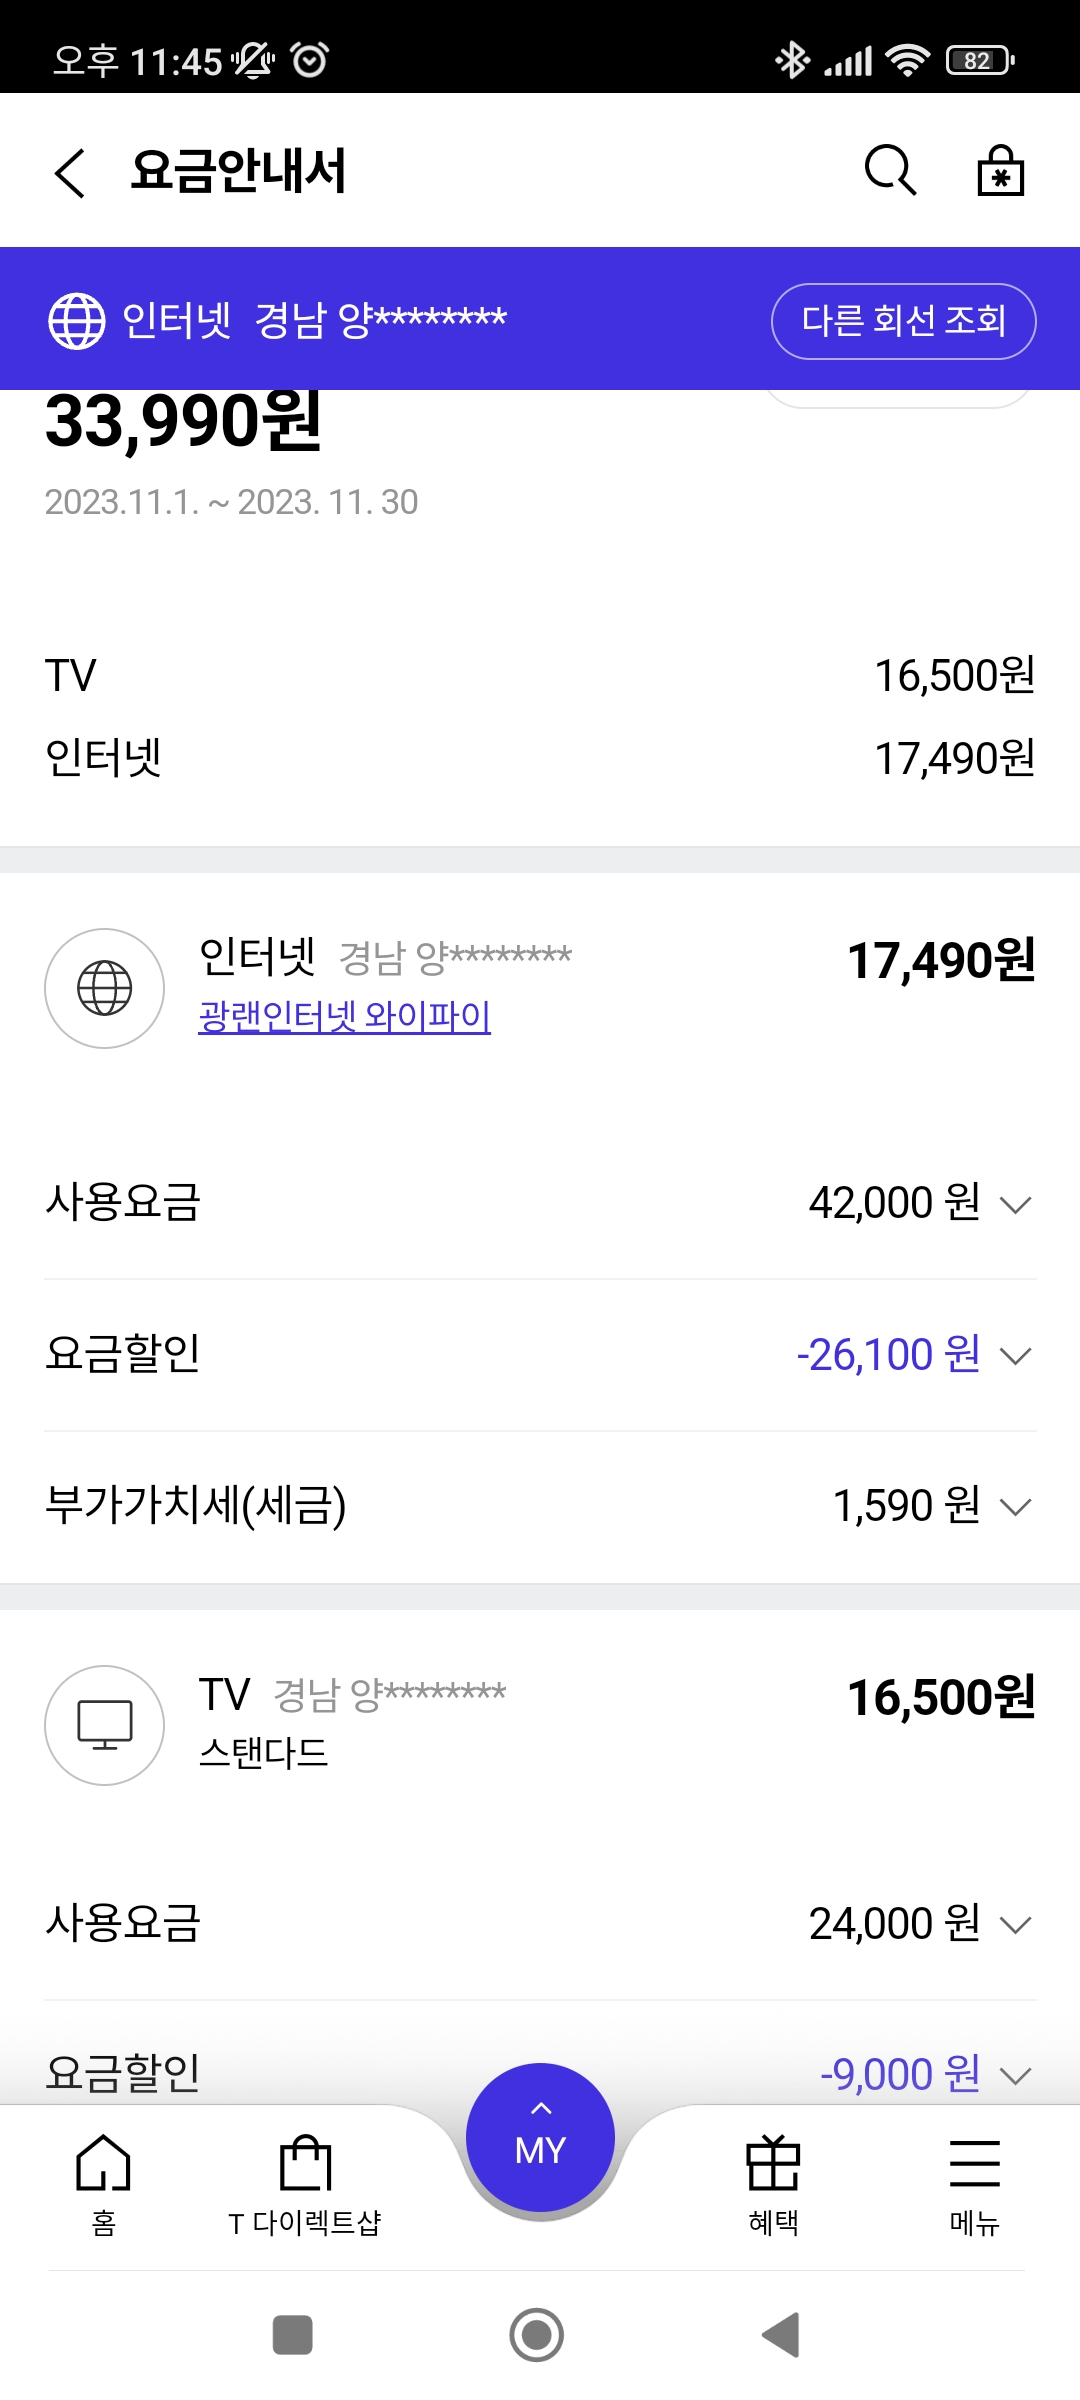1080x2400 pixels.
Task: Tap the 인터넷 17,490원 summary row
Action: 540,758
